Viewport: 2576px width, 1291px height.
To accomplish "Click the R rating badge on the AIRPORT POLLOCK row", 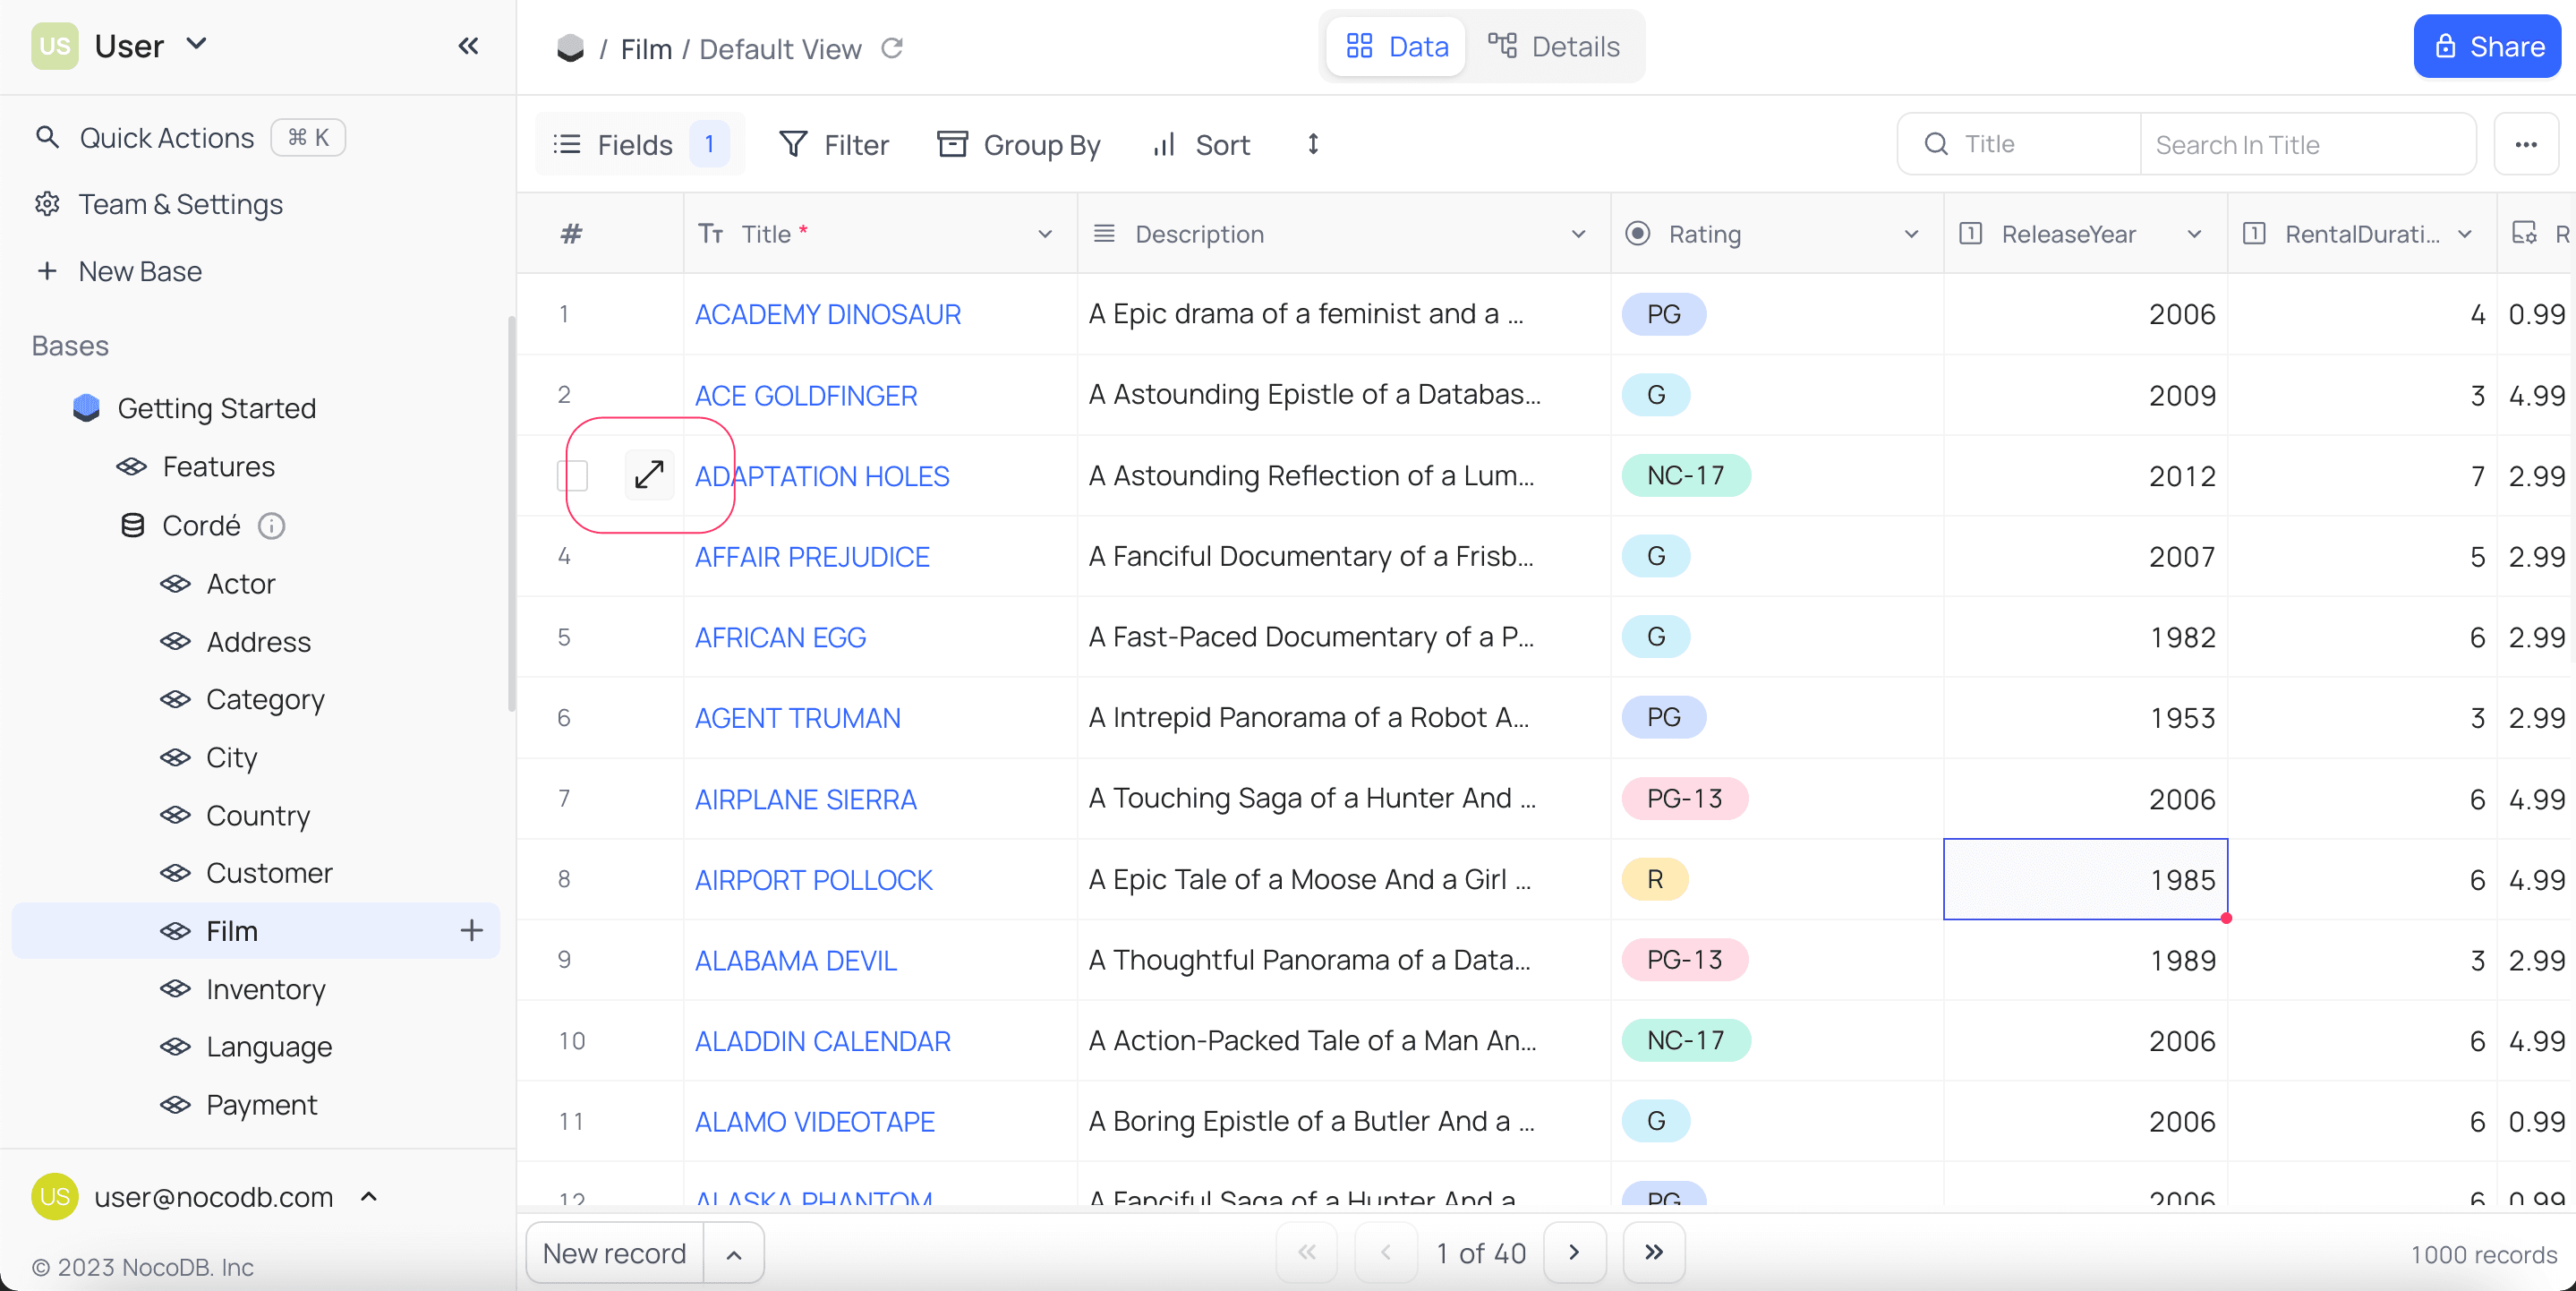I will click(1655, 880).
